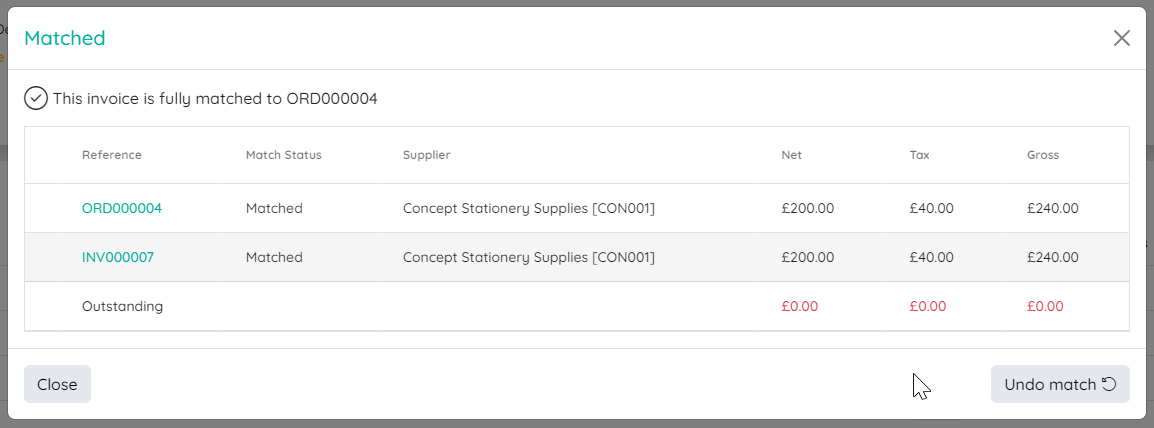Select the Matched status in the INV000007 row
The width and height of the screenshot is (1154, 428).
[x=274, y=257]
